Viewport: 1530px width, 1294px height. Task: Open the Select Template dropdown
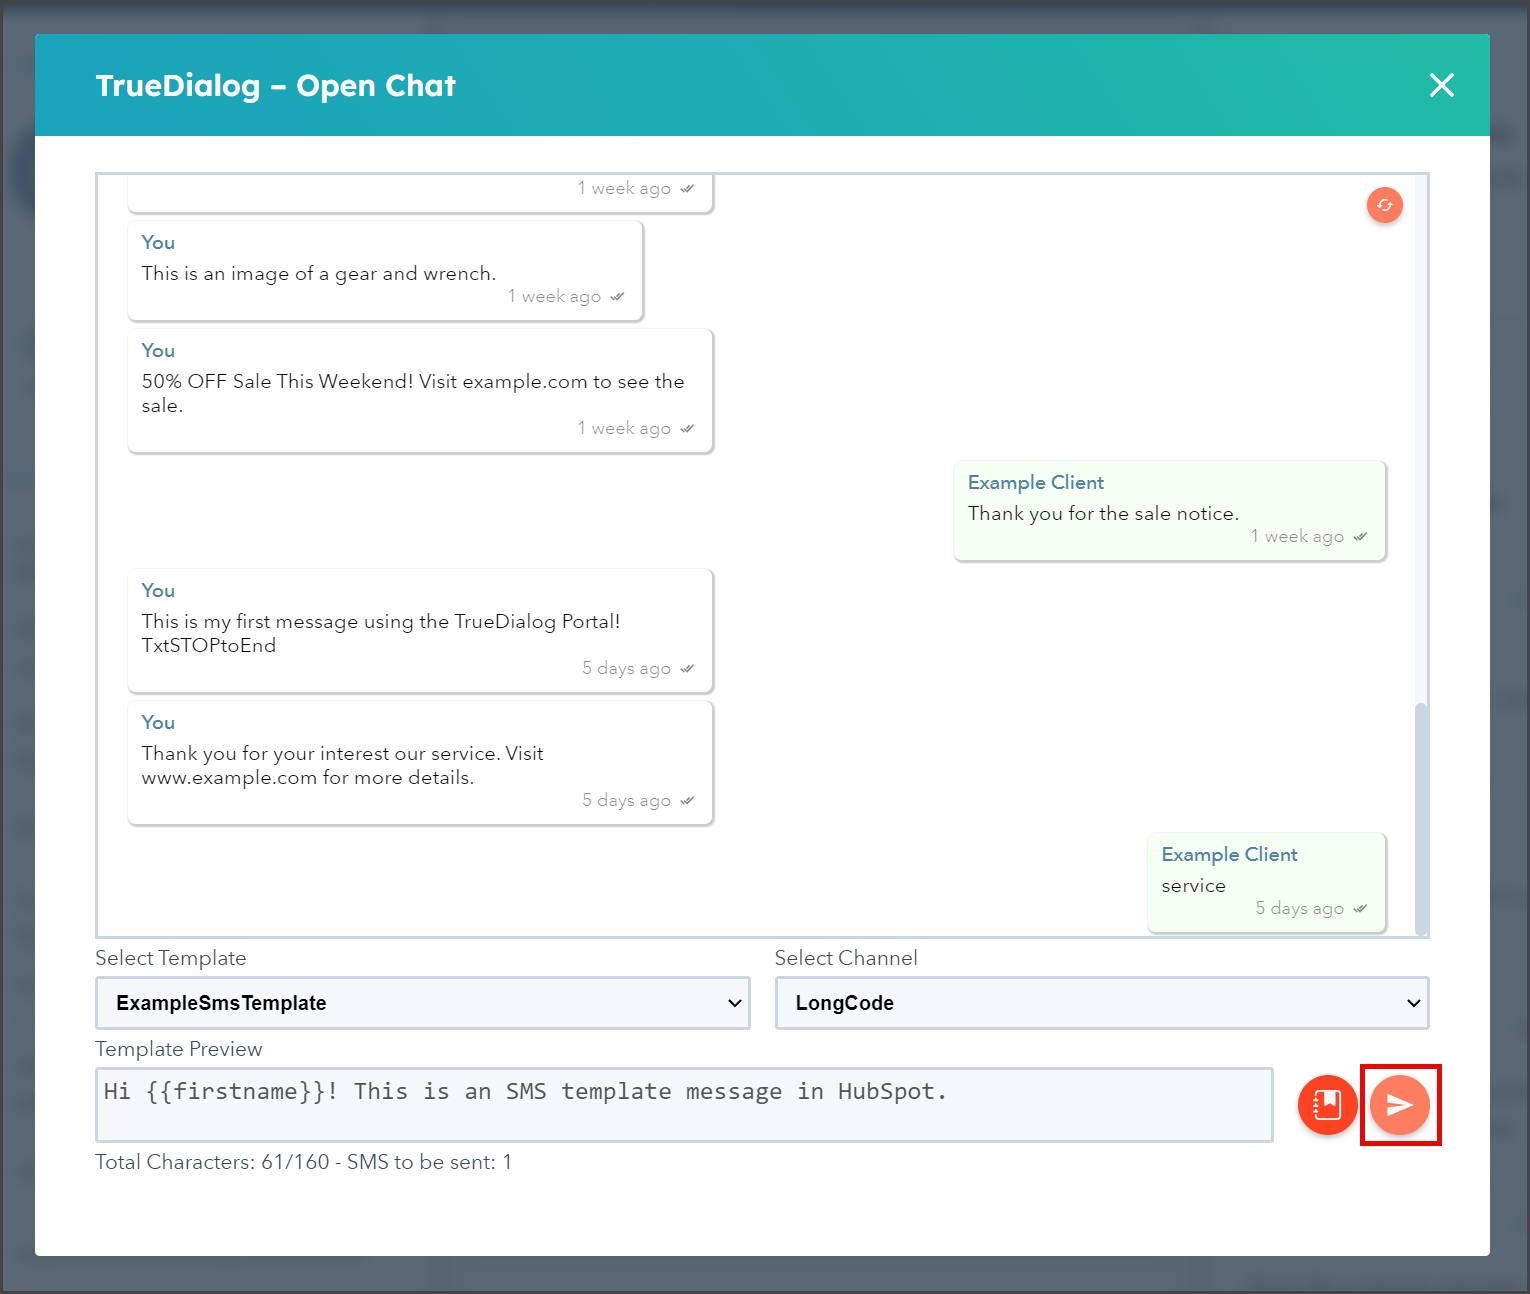coord(423,1003)
